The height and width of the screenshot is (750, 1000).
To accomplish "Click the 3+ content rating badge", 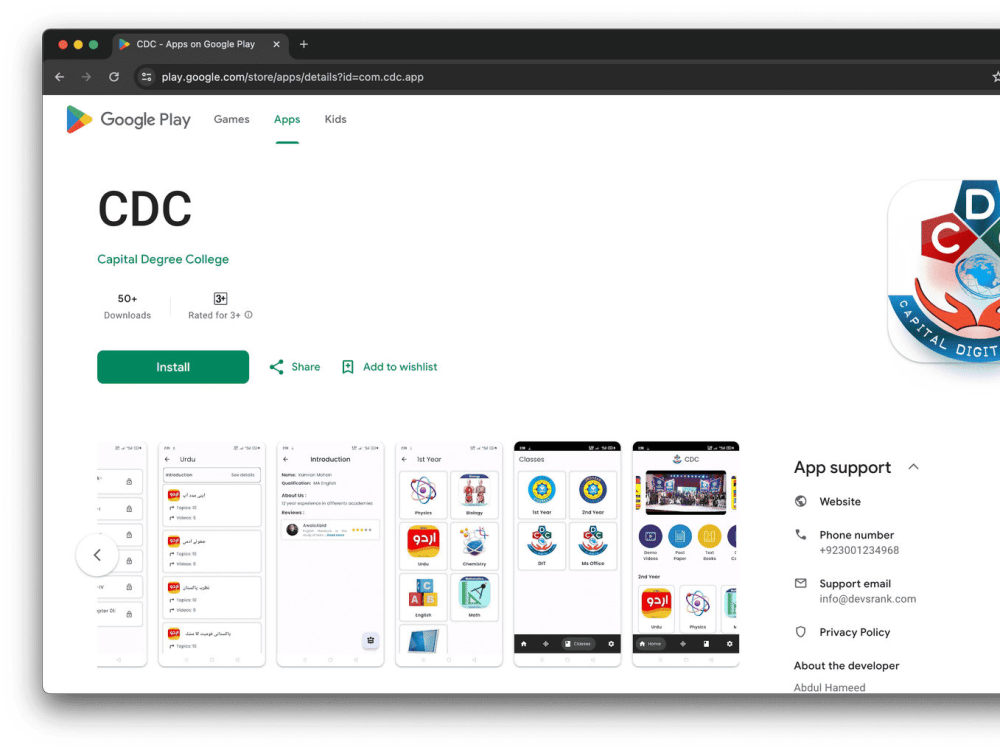I will pyautogui.click(x=220, y=298).
